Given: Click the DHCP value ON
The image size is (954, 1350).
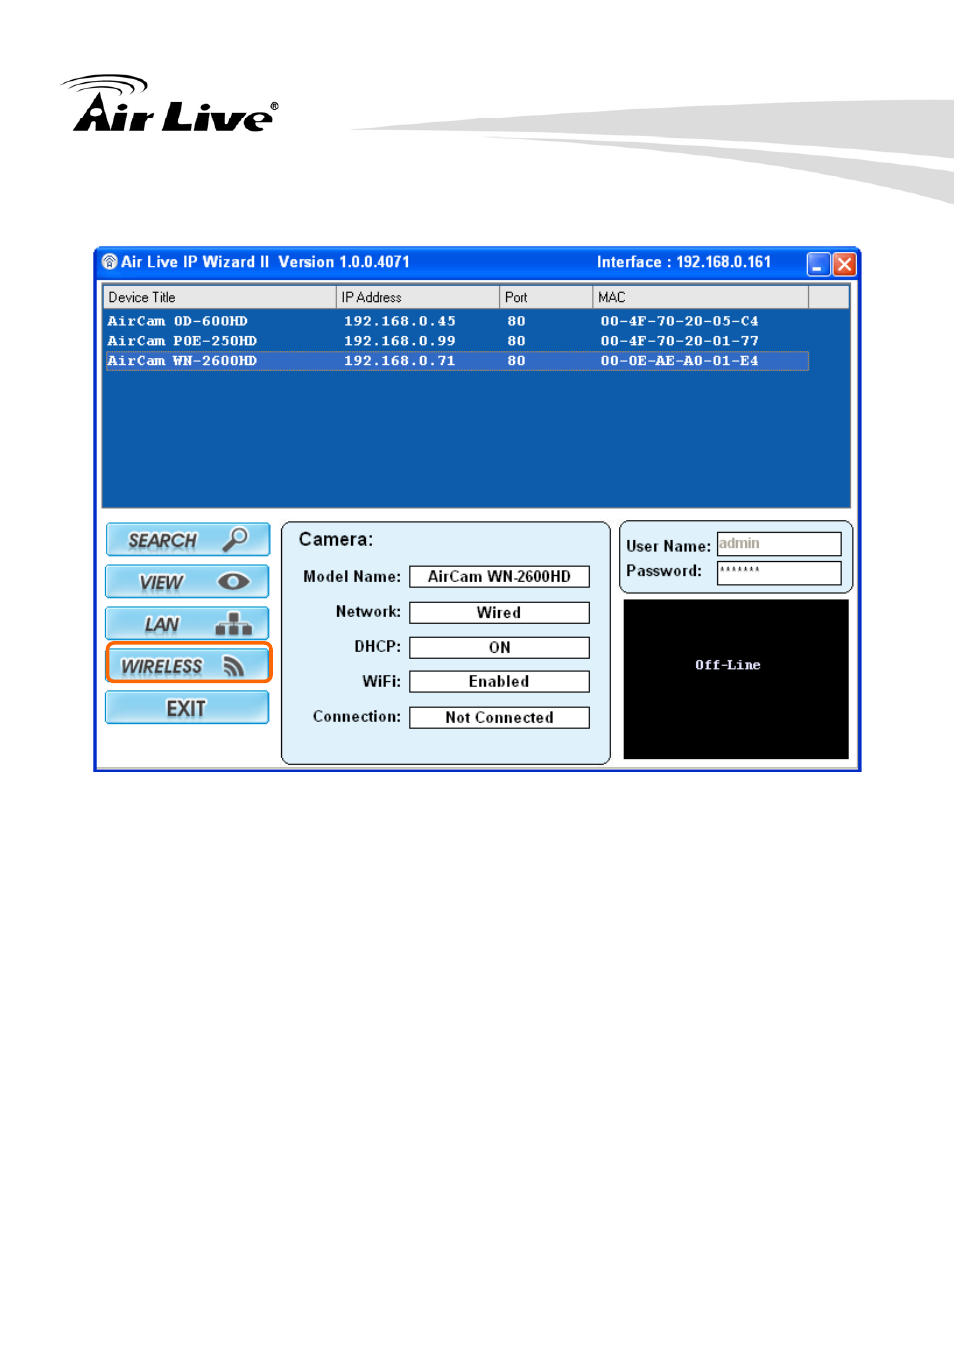Looking at the screenshot, I should (x=499, y=648).
